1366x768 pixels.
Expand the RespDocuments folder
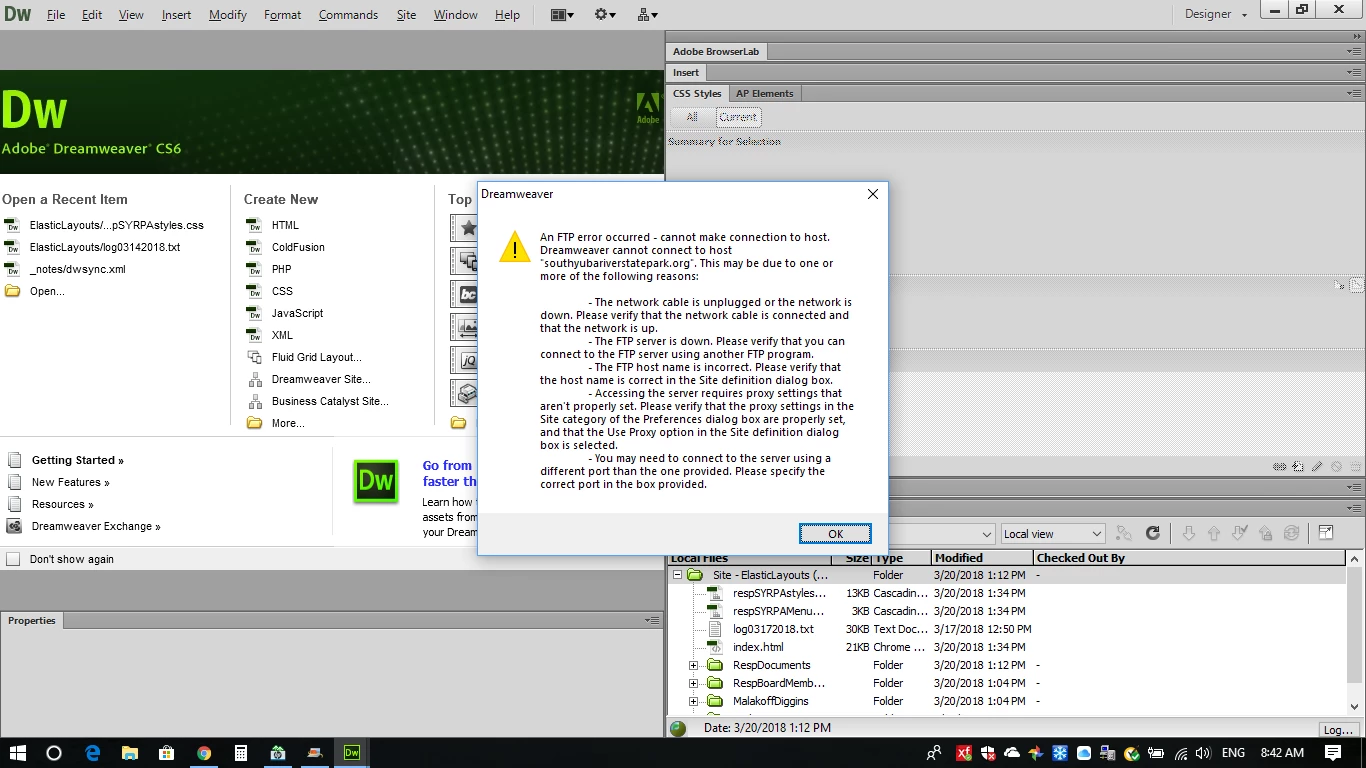(693, 665)
